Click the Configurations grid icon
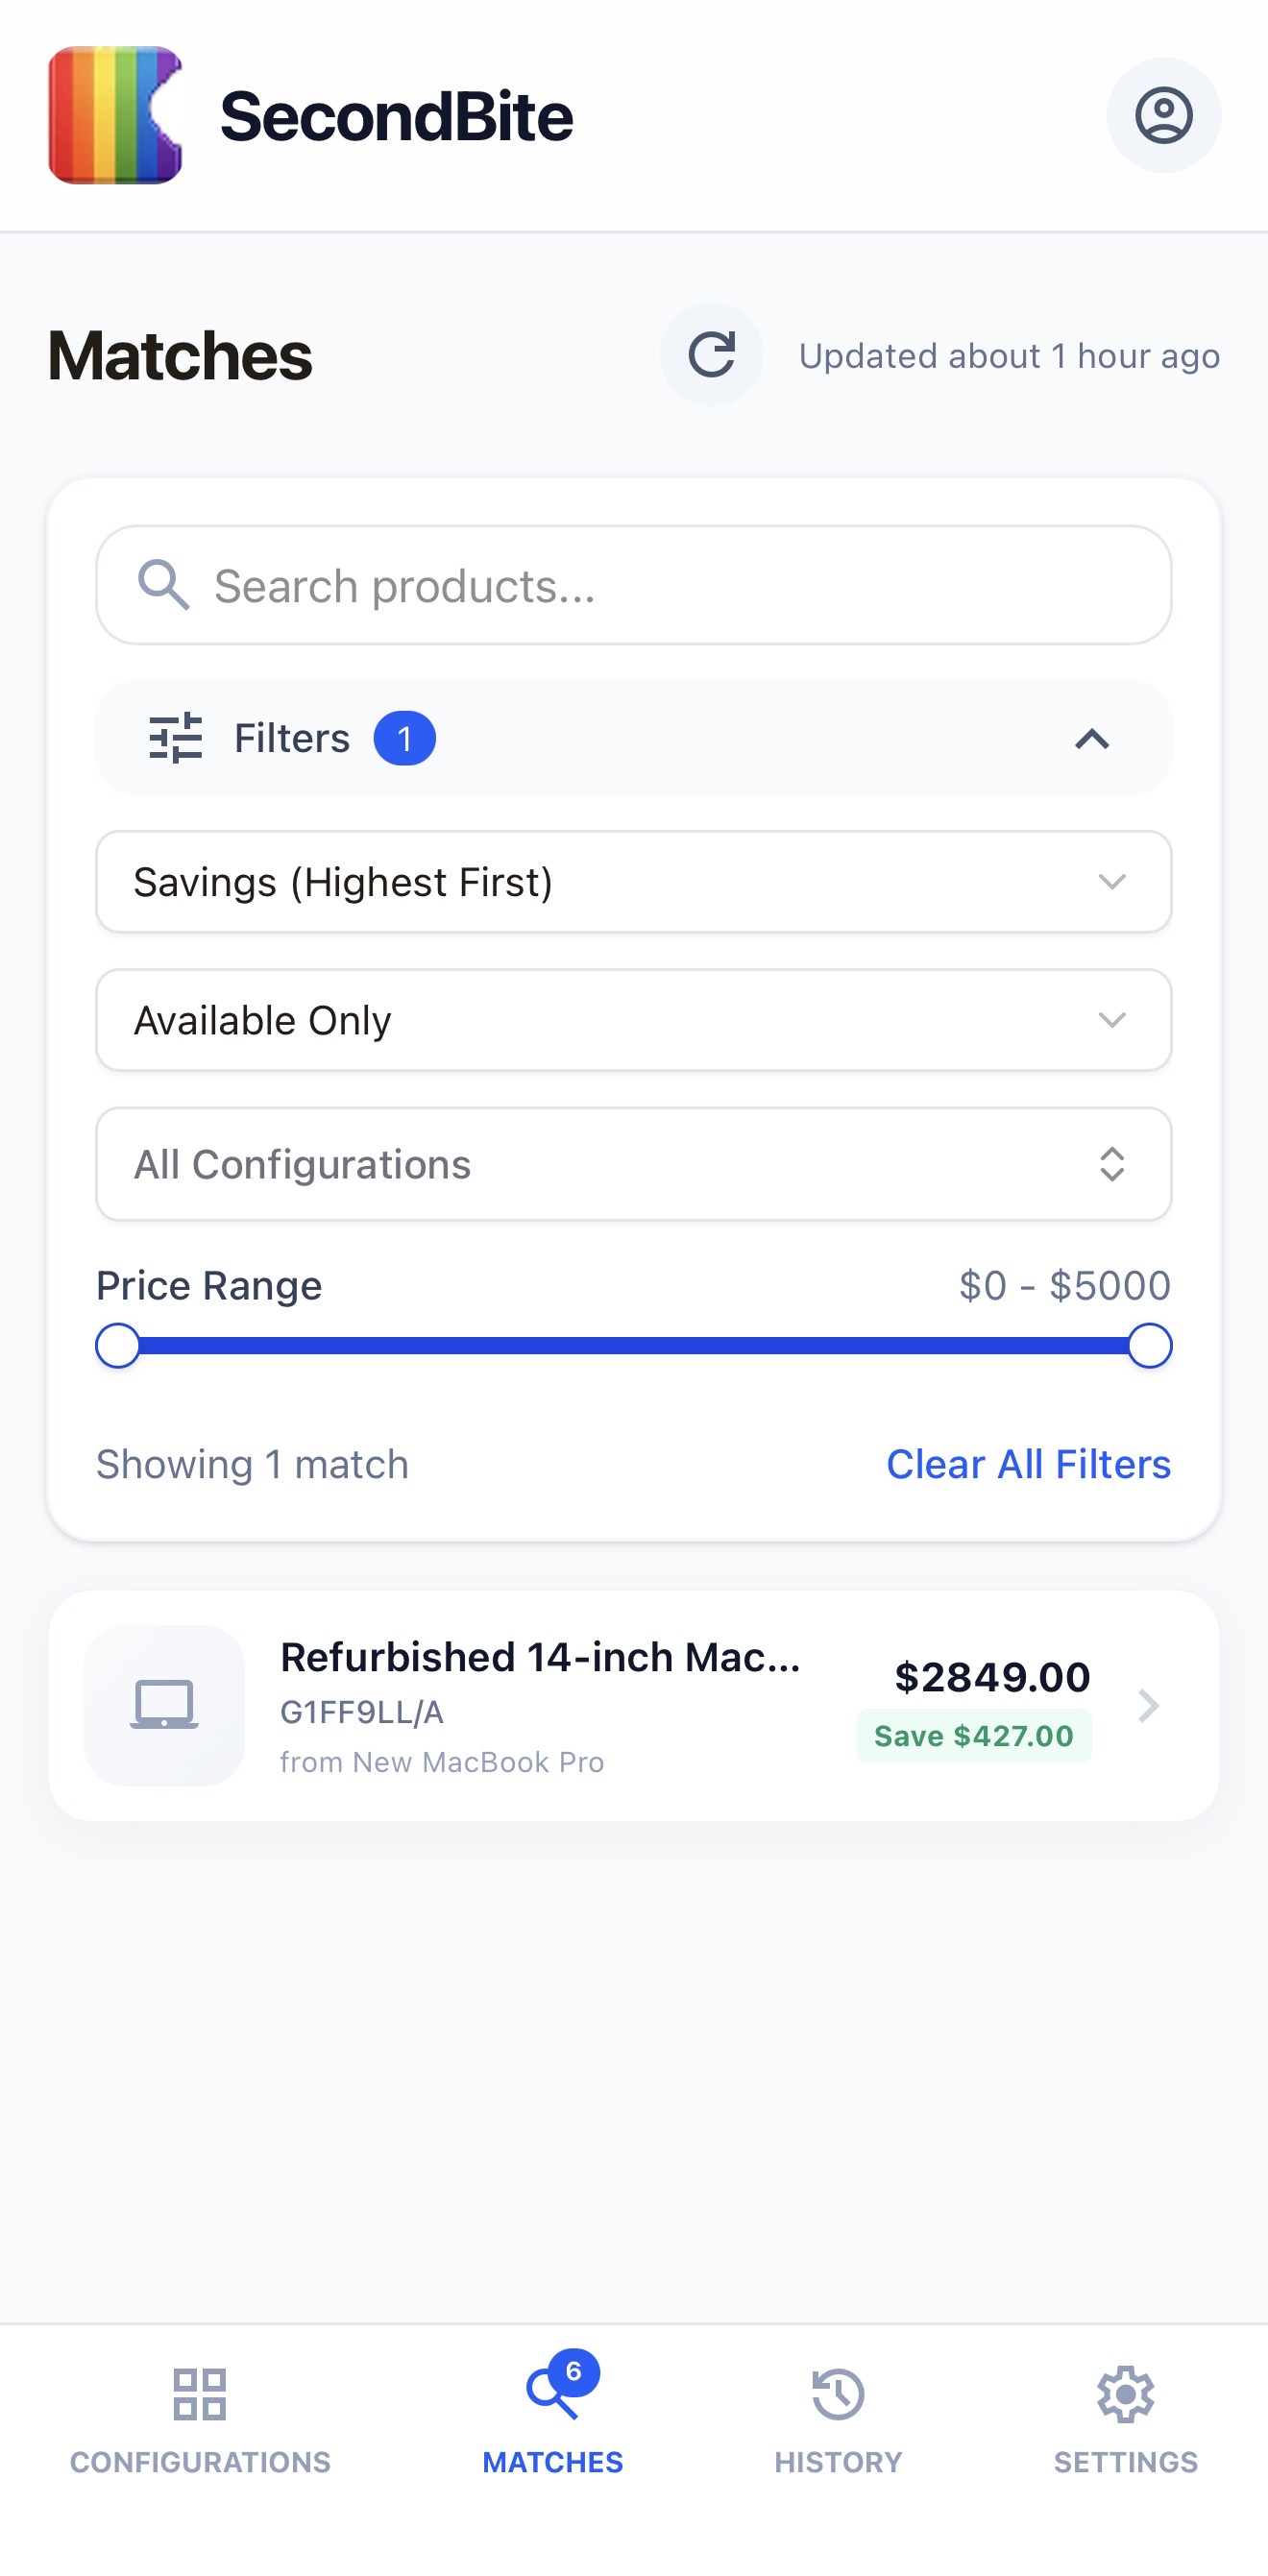1268x2576 pixels. [200, 2396]
